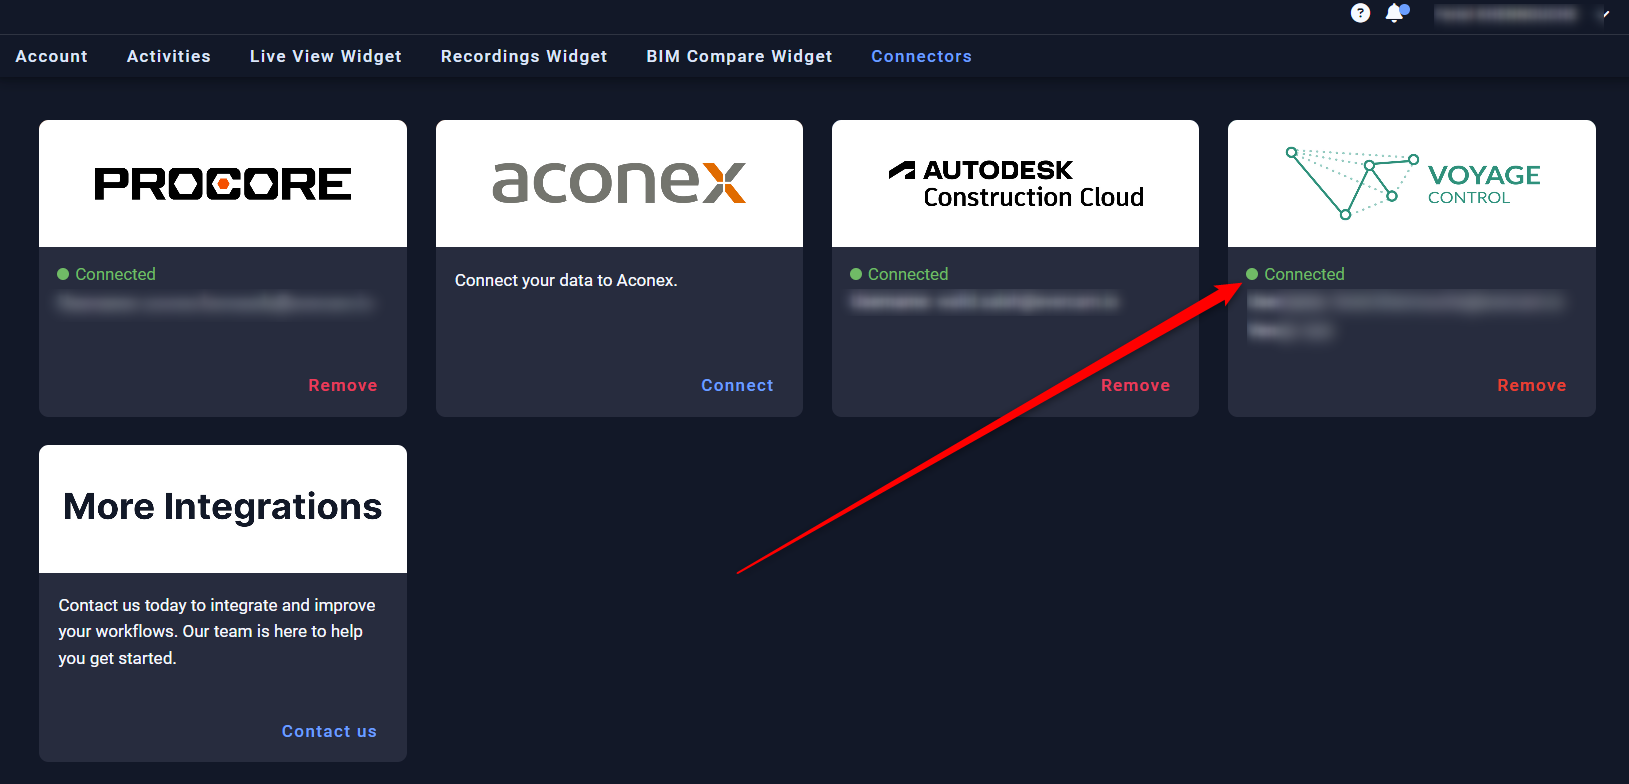The height and width of the screenshot is (784, 1629).
Task: Open the help question mark icon
Action: click(1360, 13)
